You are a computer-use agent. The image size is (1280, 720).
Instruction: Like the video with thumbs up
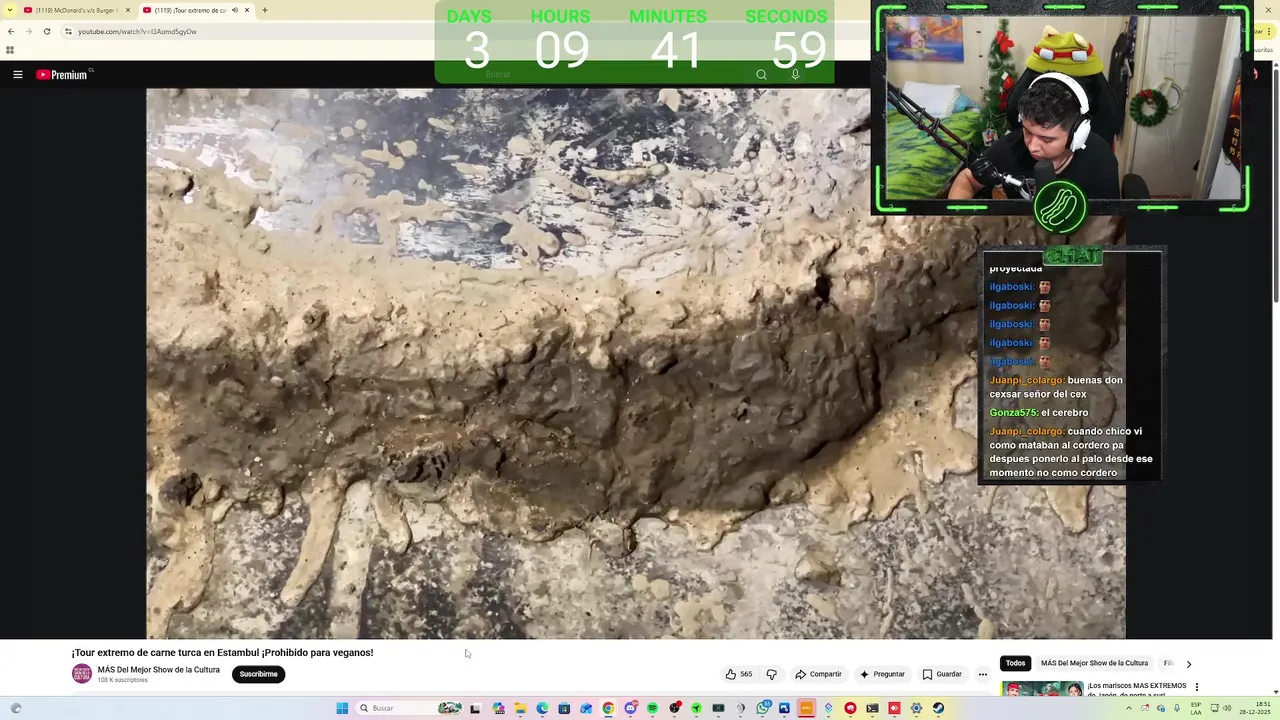(x=738, y=674)
